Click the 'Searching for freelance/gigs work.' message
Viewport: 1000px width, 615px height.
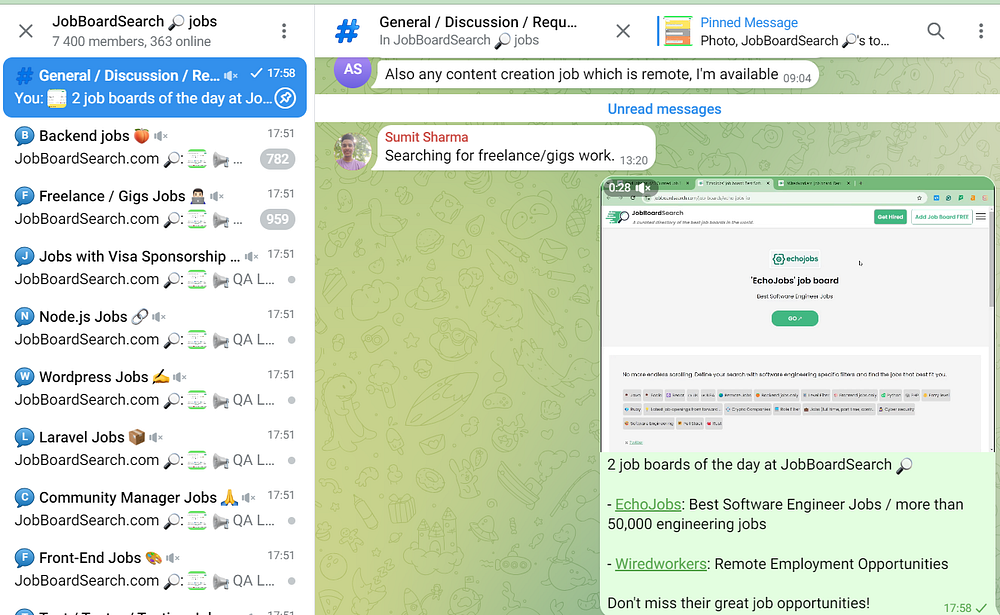(x=499, y=156)
